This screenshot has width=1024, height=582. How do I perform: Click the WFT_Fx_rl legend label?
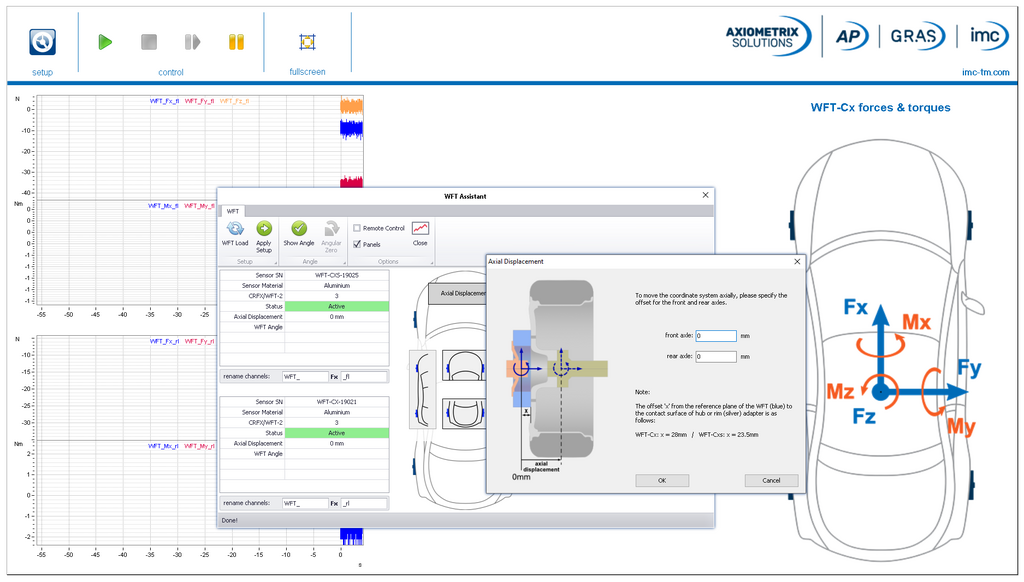tap(164, 341)
